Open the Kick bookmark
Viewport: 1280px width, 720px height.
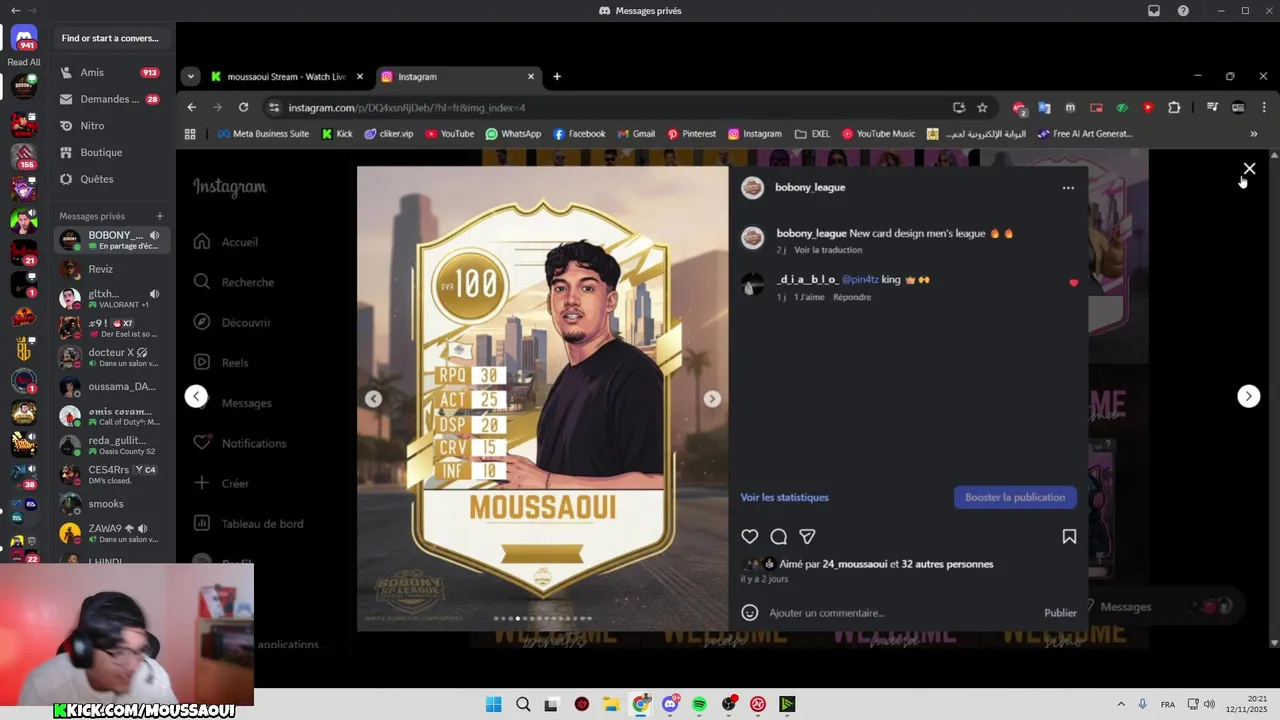(x=337, y=134)
